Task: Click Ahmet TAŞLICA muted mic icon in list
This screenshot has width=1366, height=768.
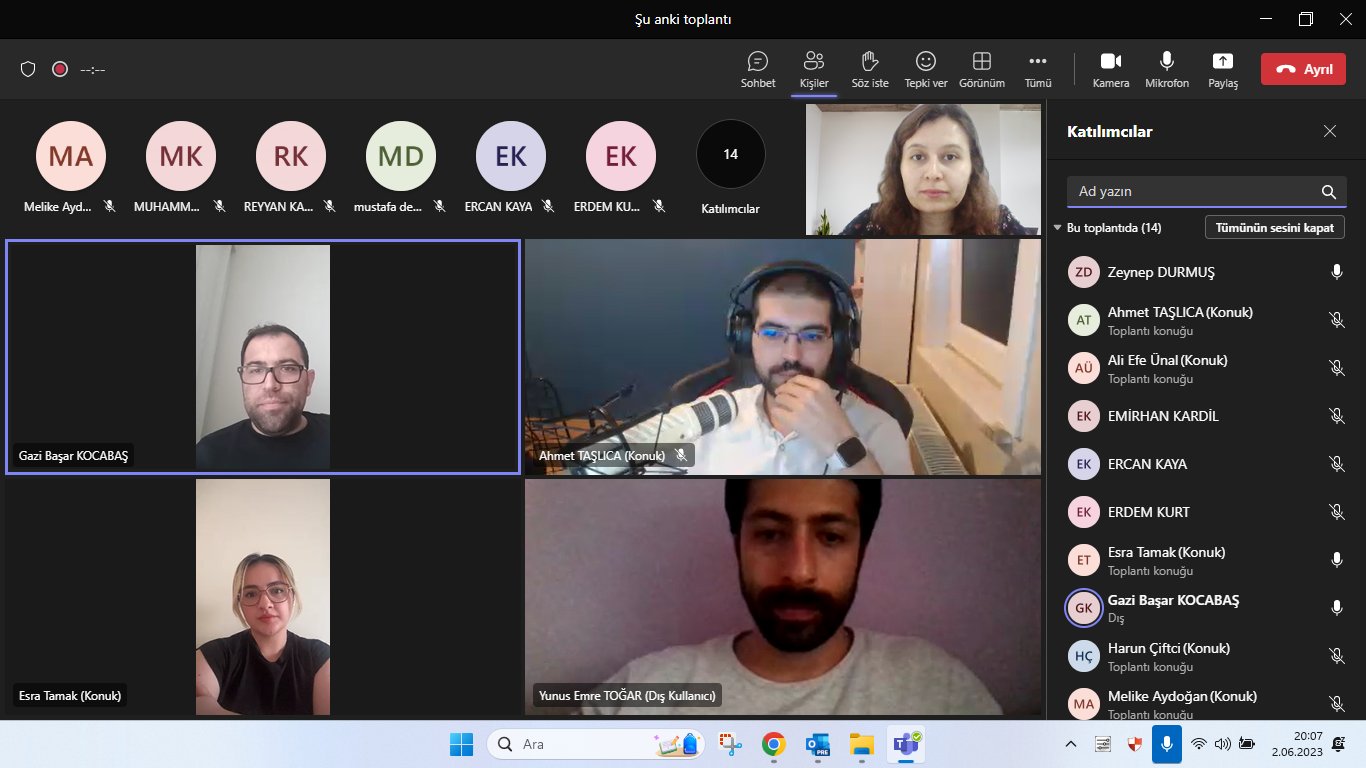Action: click(x=1337, y=320)
